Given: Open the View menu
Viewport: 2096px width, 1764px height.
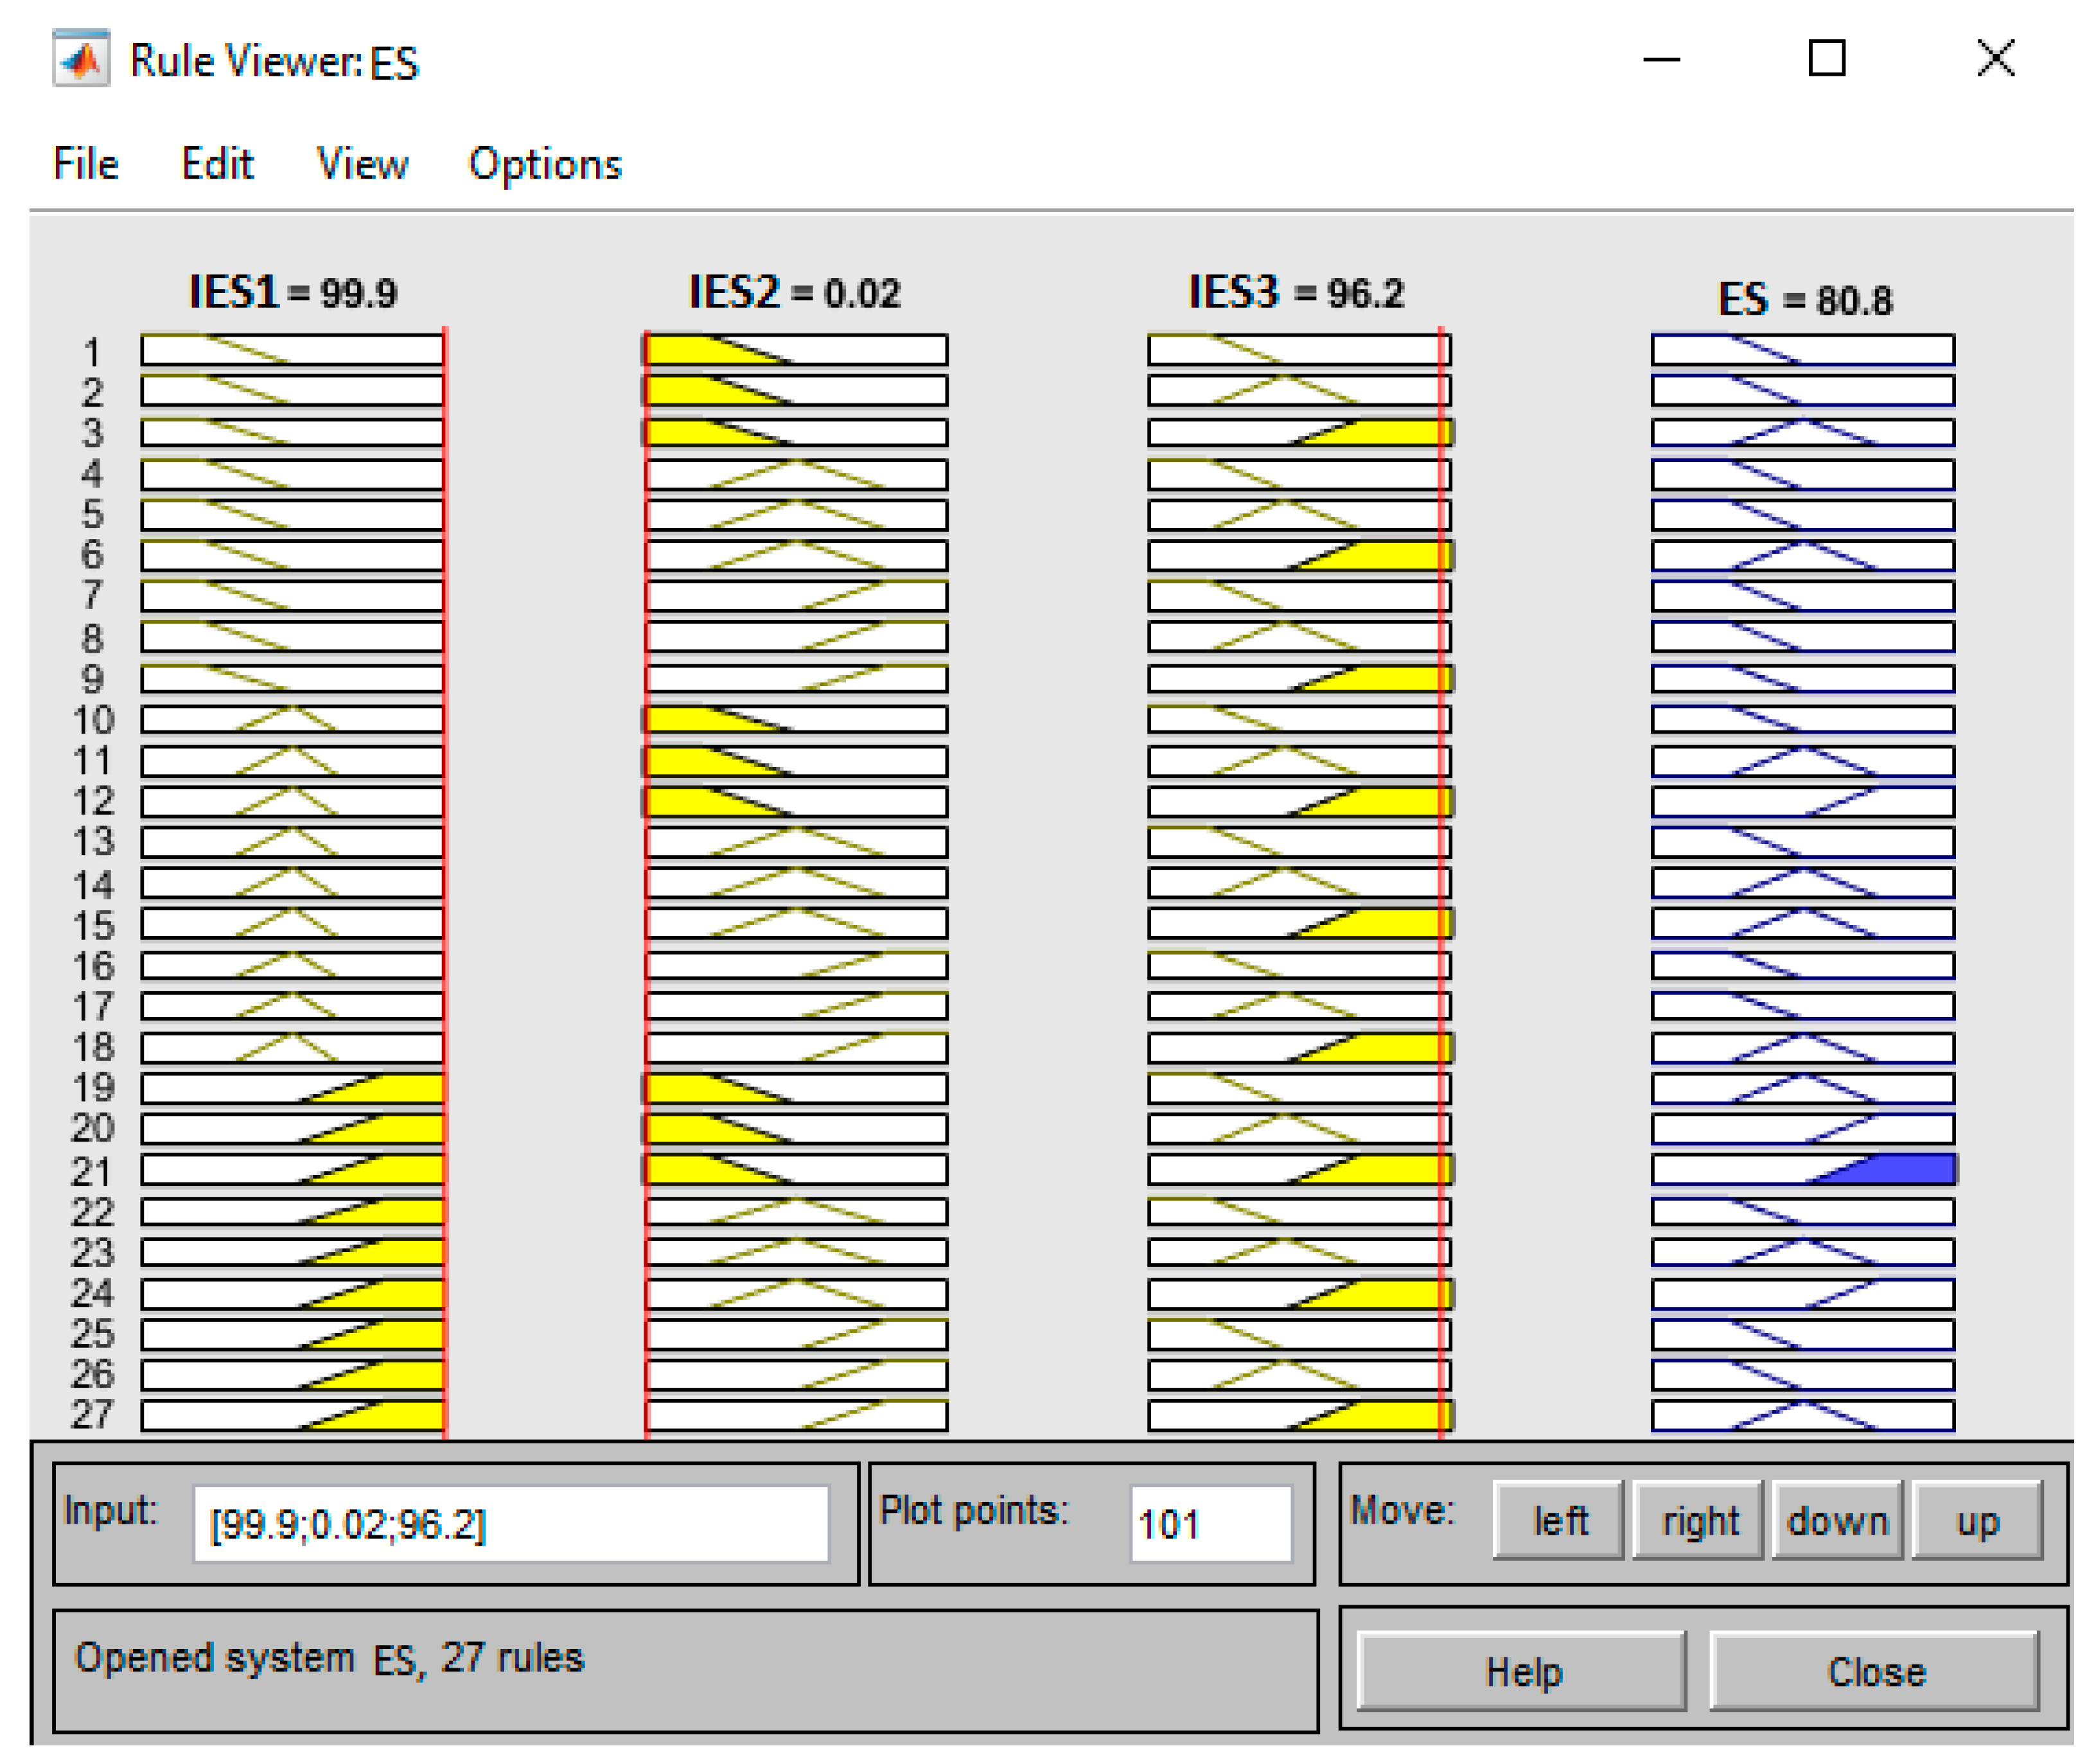Looking at the screenshot, I should pos(362,164).
